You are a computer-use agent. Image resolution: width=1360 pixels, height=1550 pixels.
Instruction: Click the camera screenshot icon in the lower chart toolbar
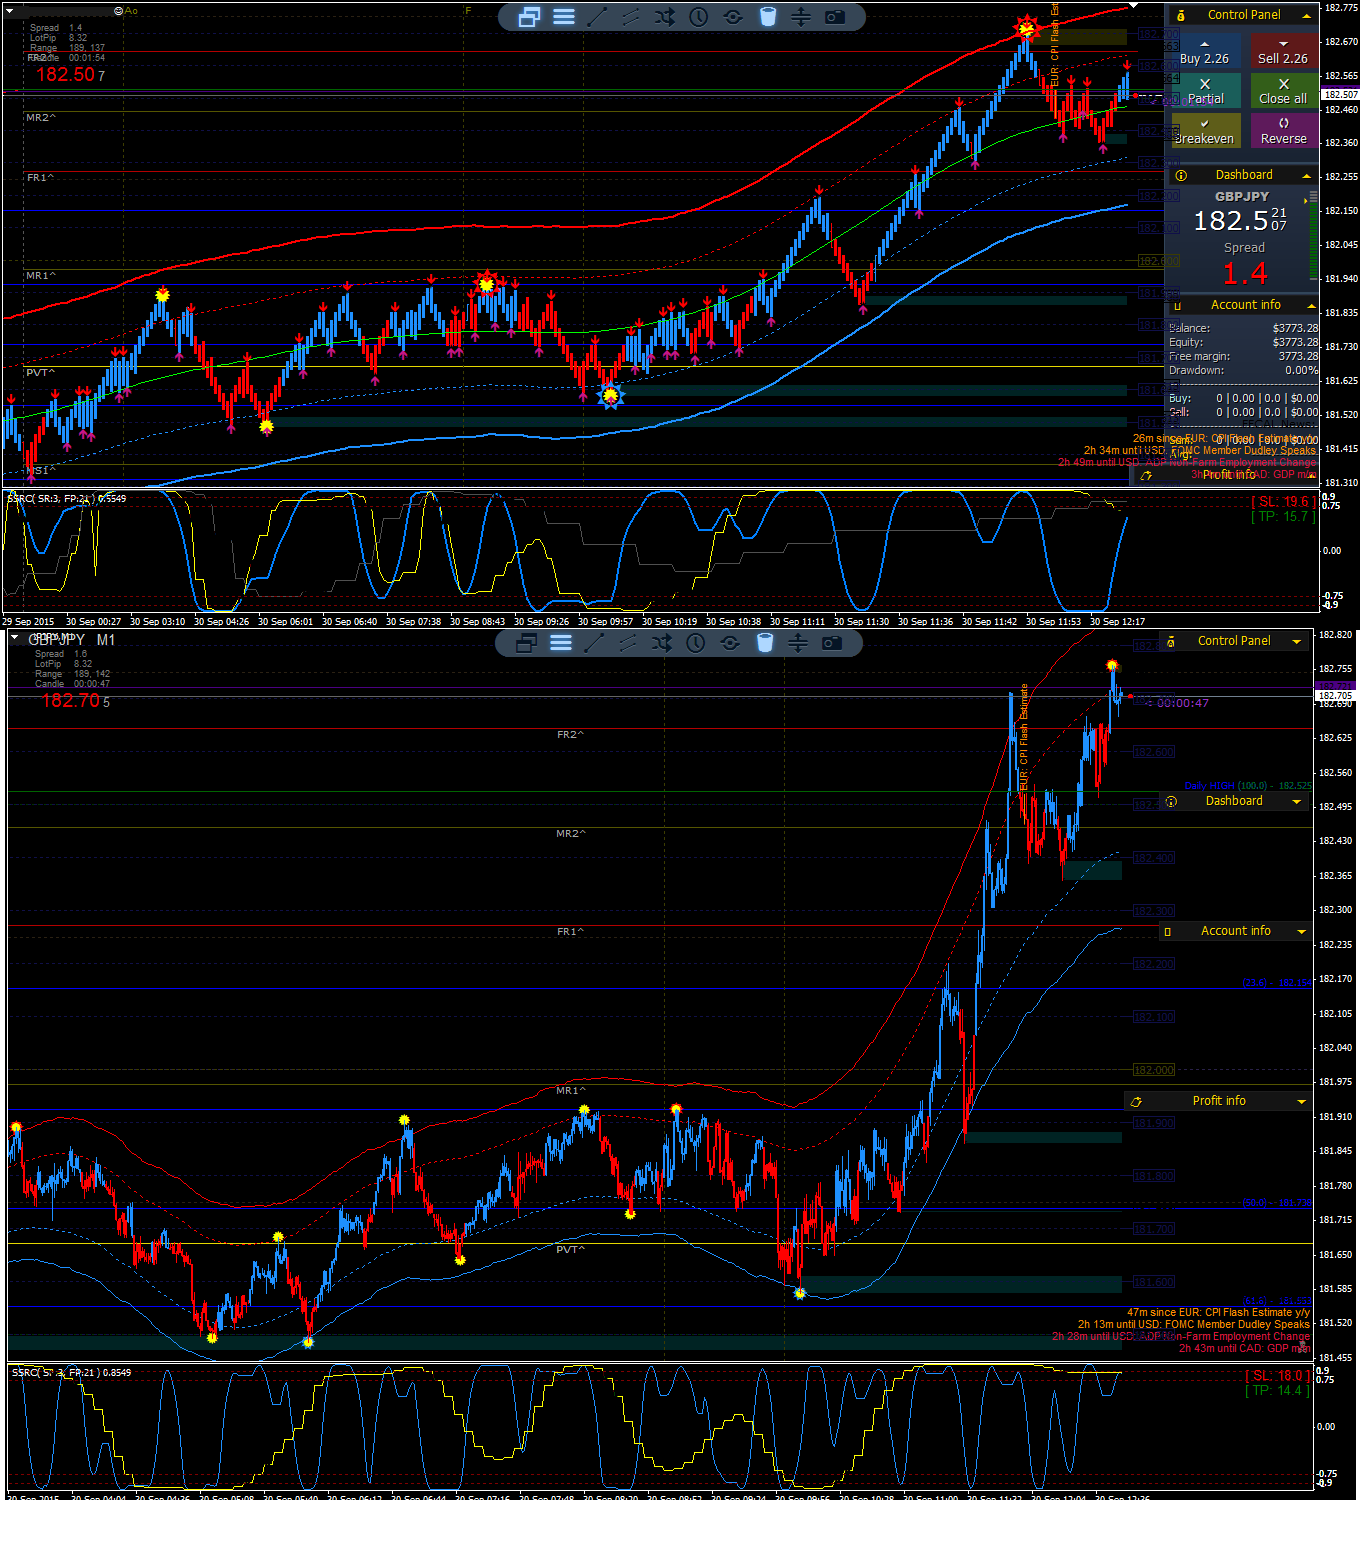[x=832, y=643]
